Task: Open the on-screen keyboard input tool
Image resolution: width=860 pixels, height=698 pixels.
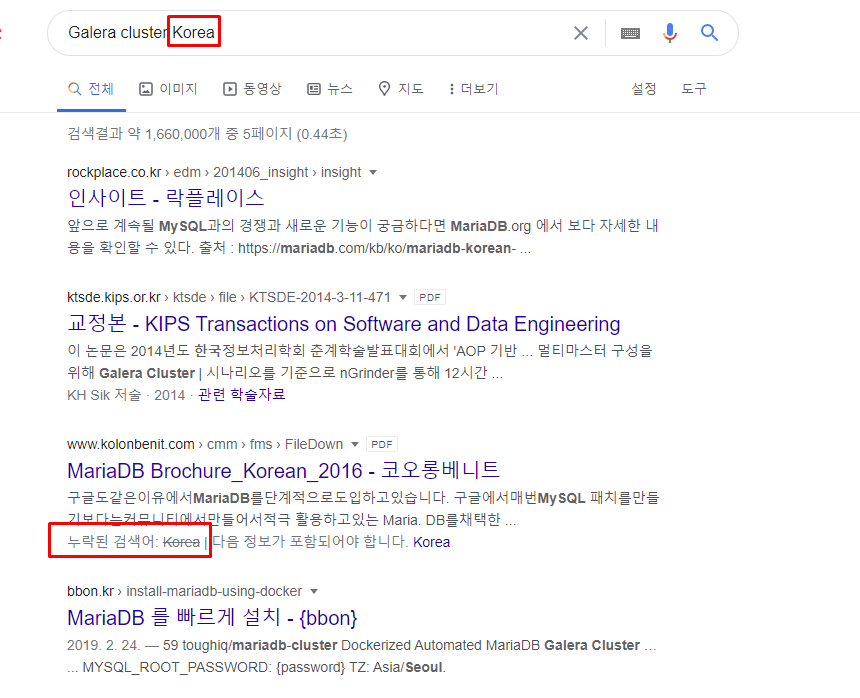Action: (630, 33)
